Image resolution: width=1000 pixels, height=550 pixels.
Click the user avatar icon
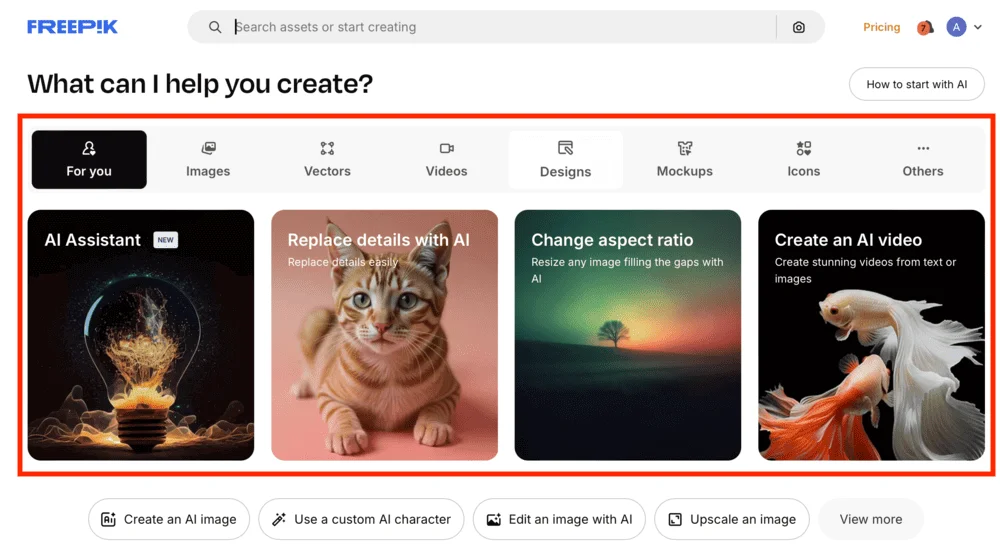(956, 28)
